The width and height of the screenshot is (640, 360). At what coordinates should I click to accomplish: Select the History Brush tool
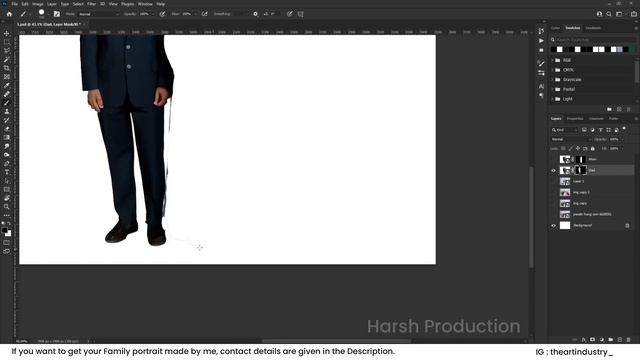tap(7, 120)
